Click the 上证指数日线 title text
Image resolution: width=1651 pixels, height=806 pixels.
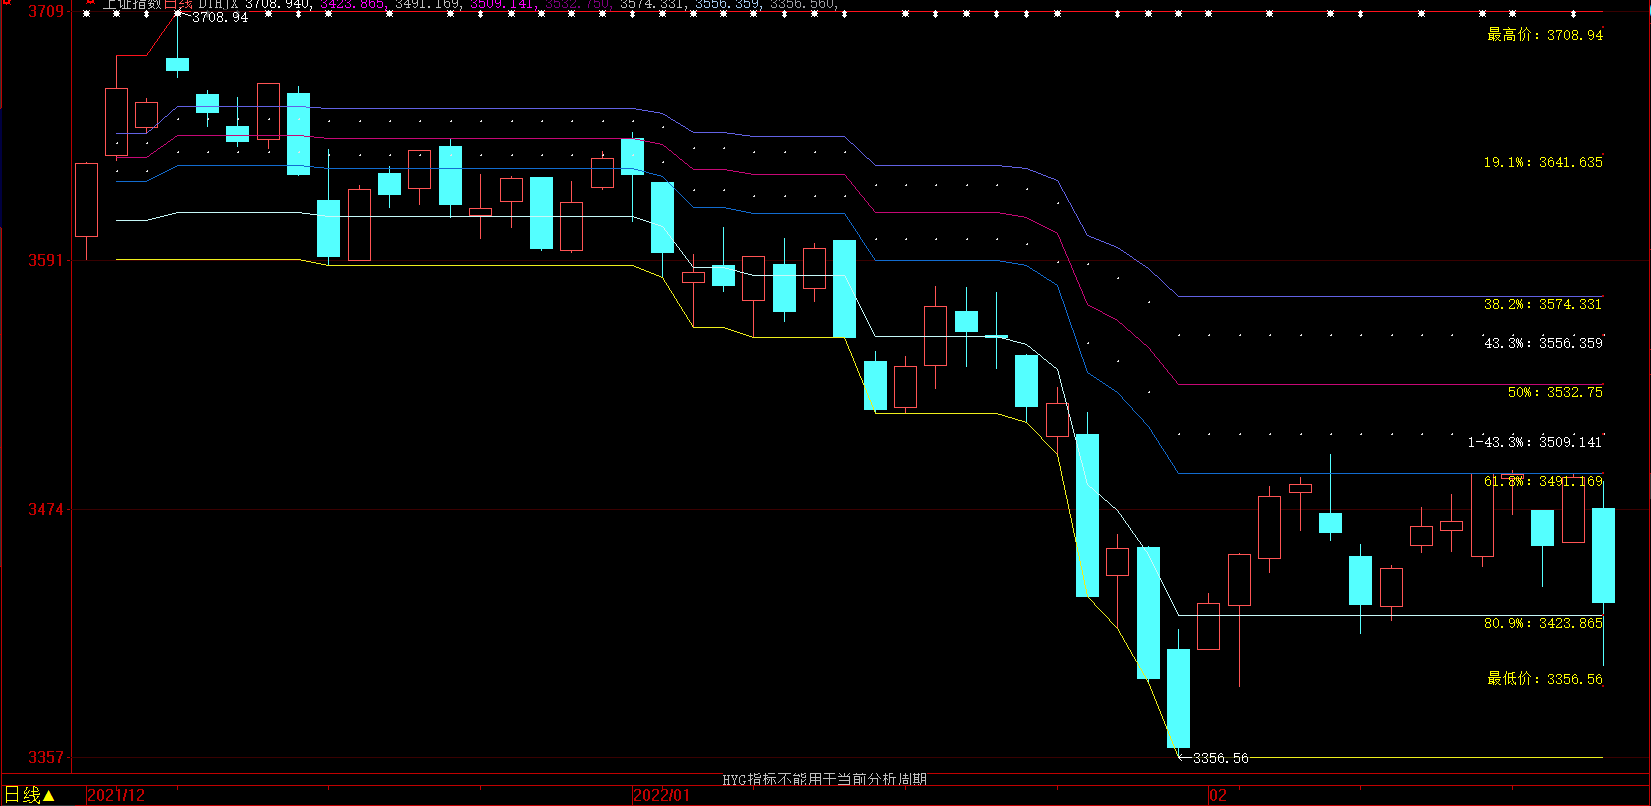[148, 4]
